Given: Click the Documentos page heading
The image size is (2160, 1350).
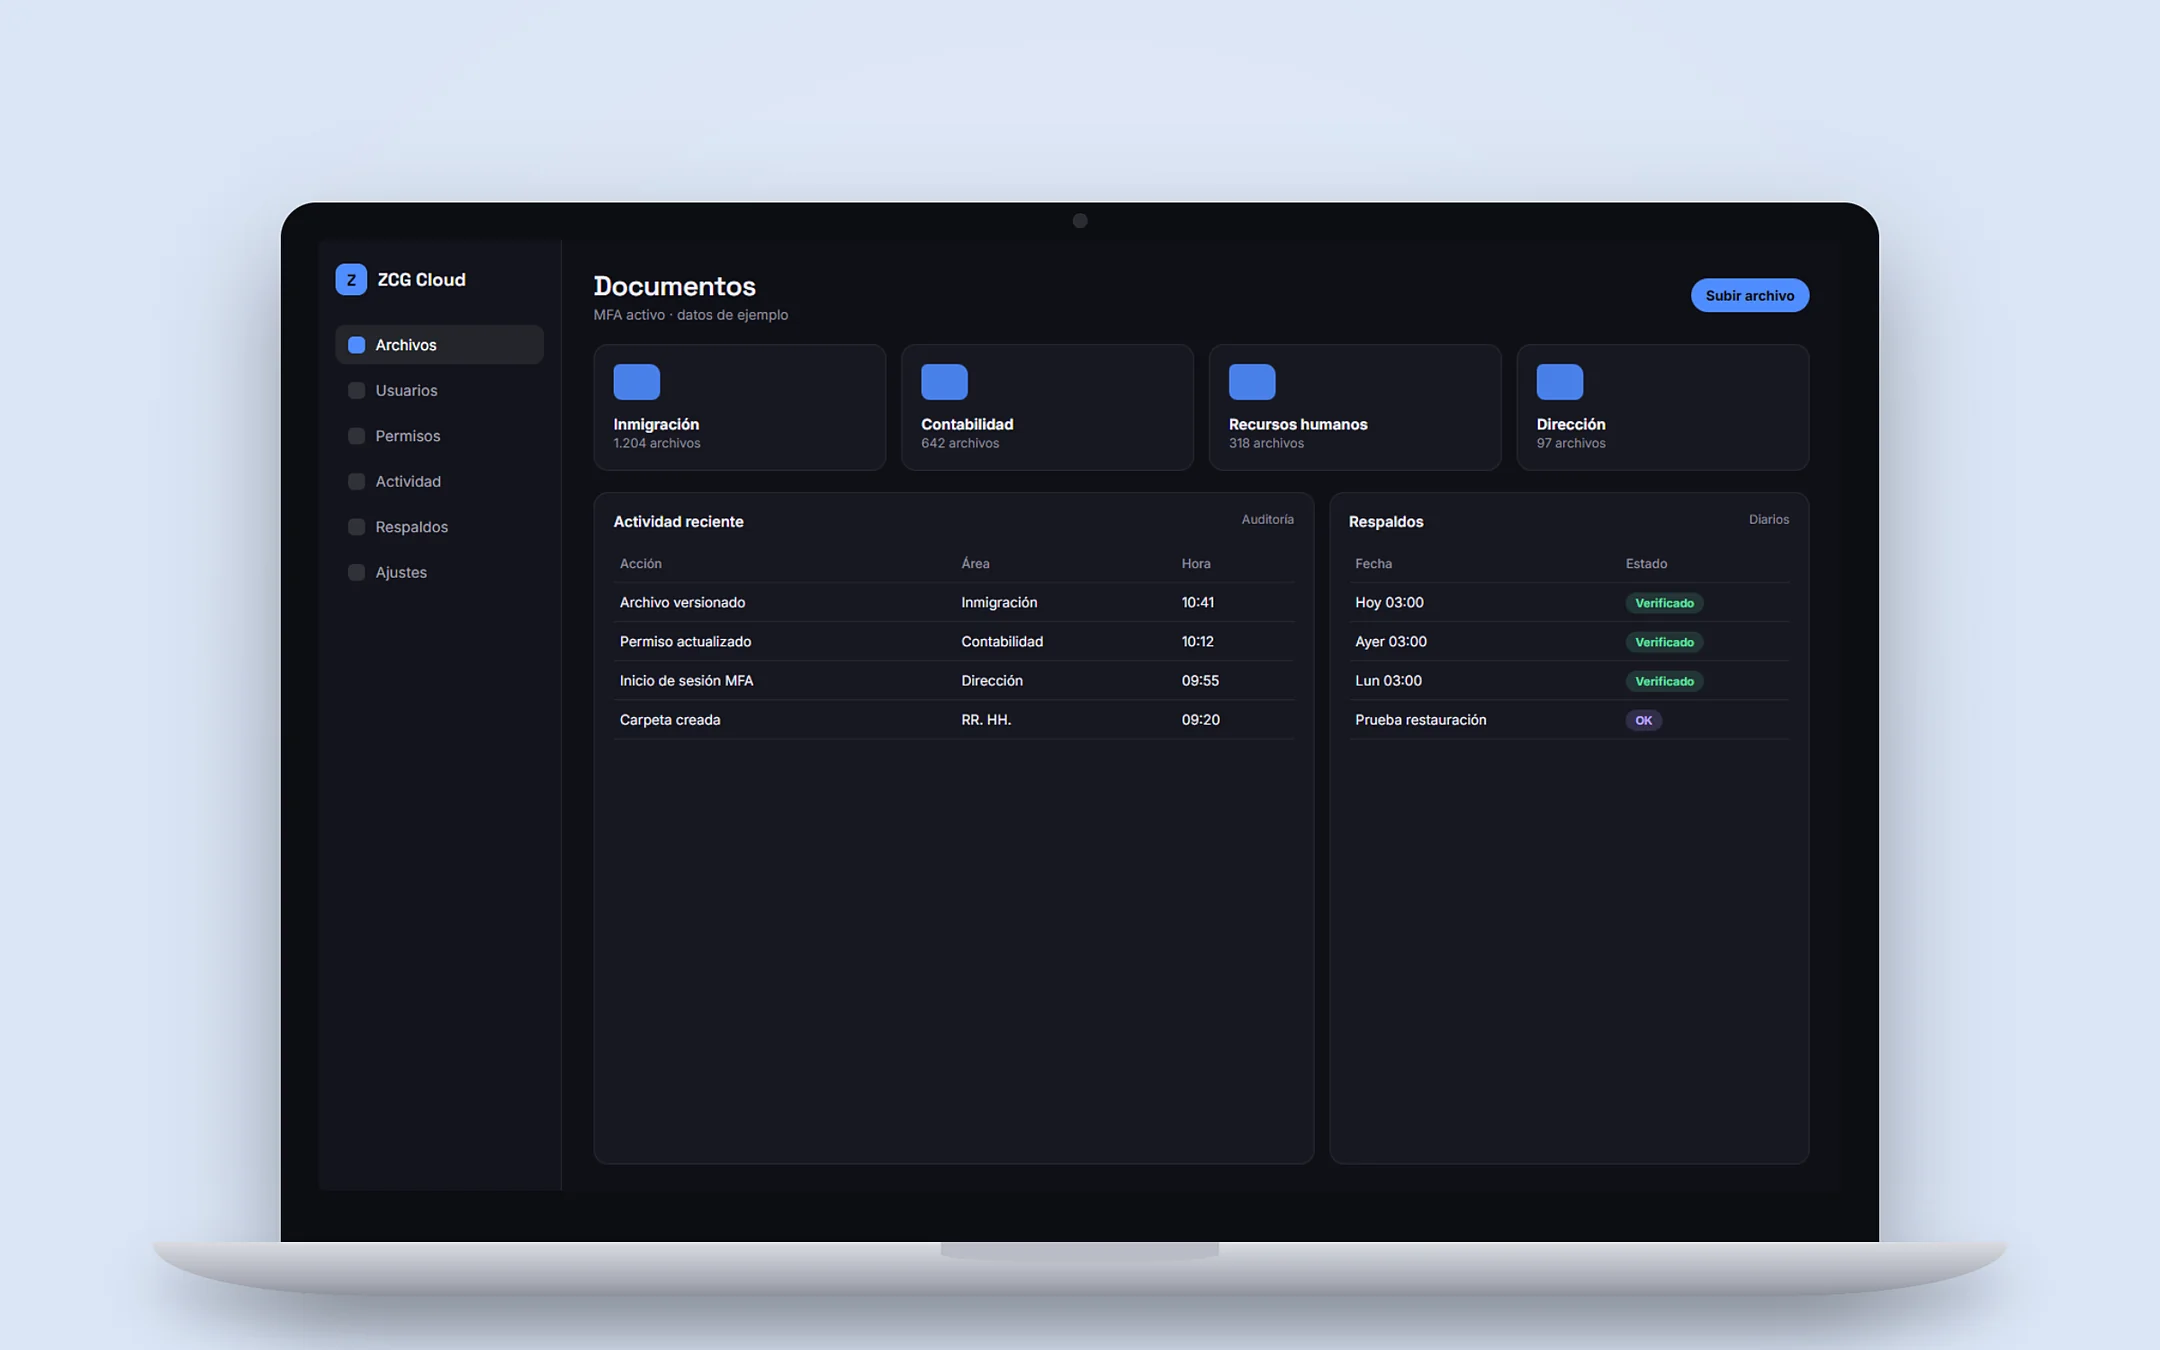Looking at the screenshot, I should 674,286.
